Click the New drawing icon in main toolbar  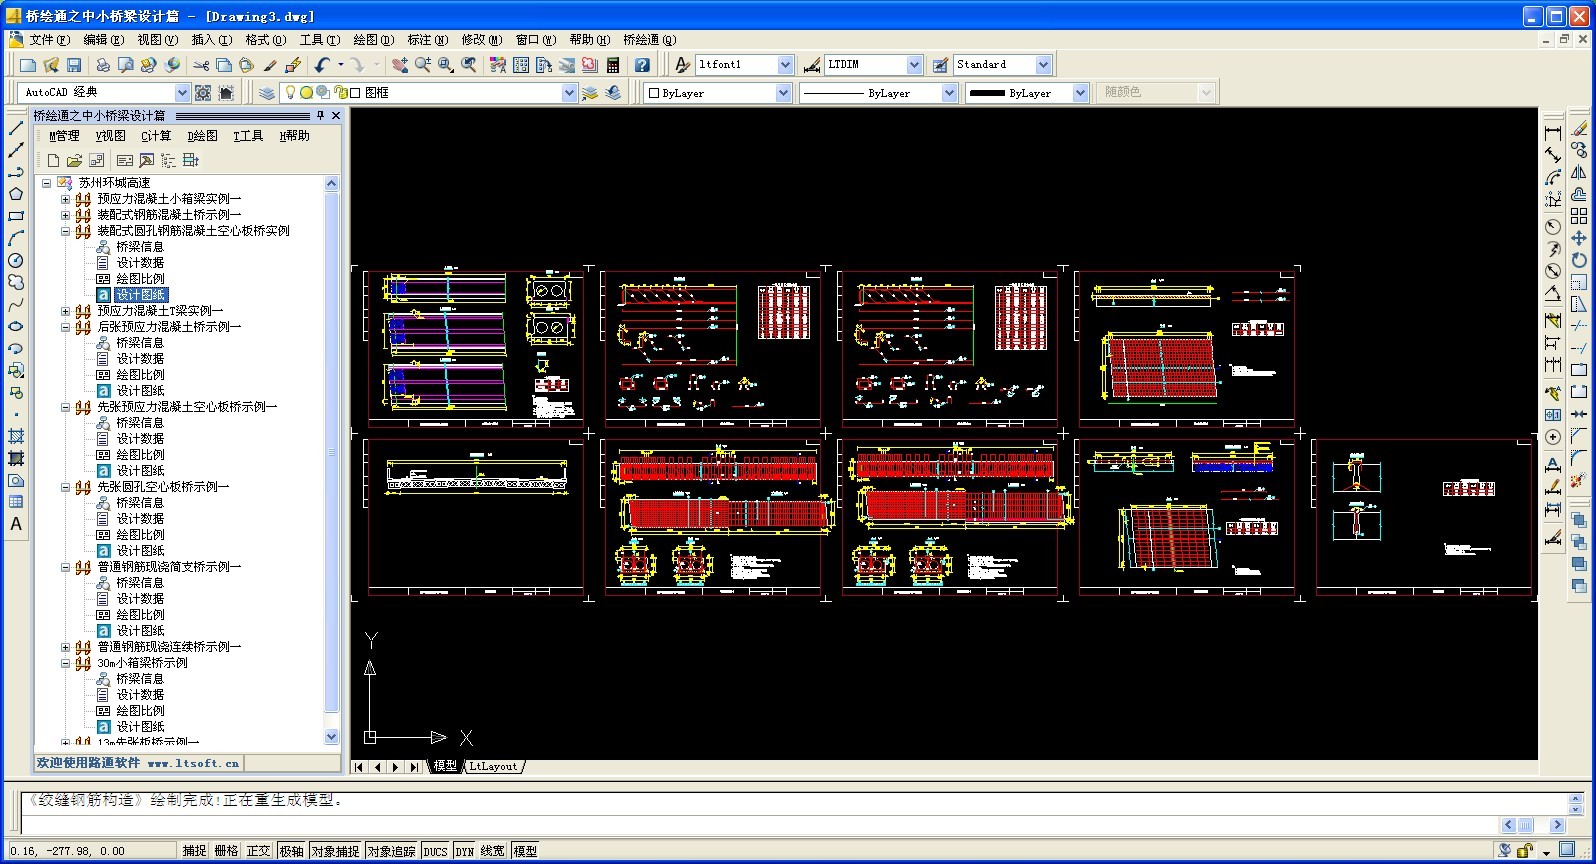pos(28,65)
